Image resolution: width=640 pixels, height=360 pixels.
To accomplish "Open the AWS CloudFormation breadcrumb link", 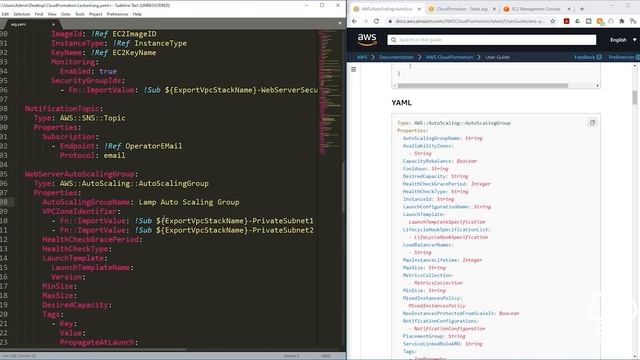I will (x=449, y=57).
